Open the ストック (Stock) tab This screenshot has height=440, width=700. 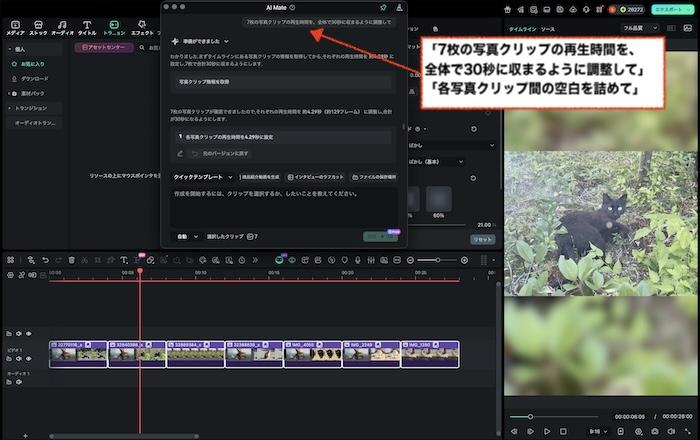[38, 28]
